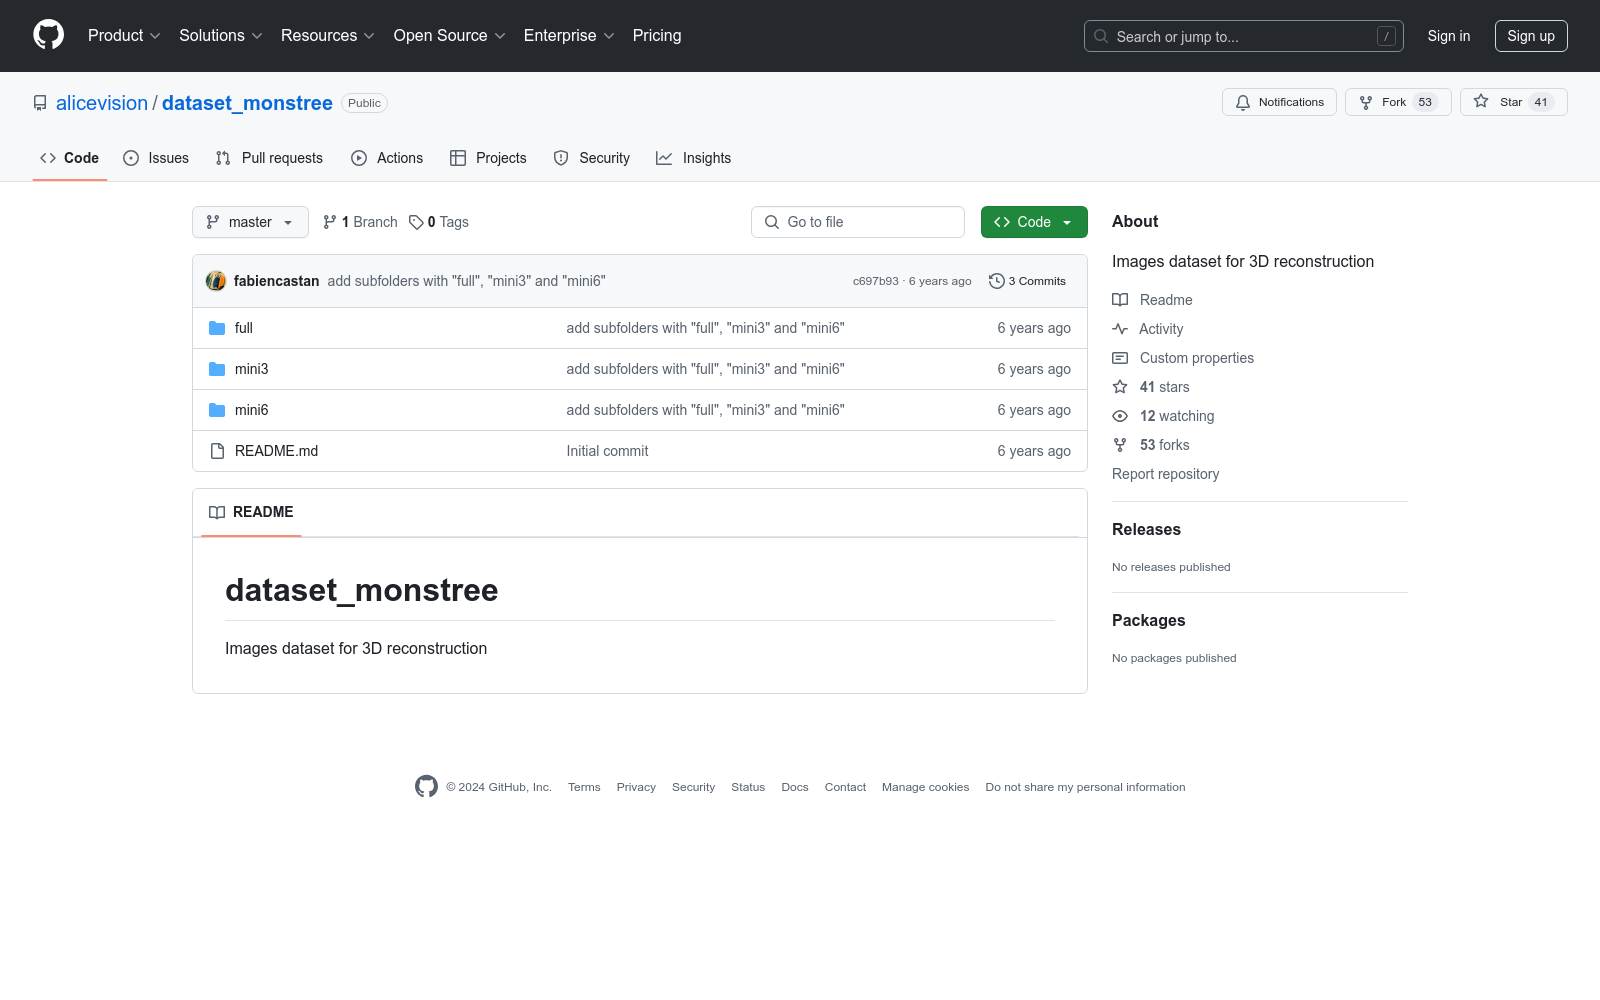
Task: View the Insights tab
Action: click(x=694, y=158)
